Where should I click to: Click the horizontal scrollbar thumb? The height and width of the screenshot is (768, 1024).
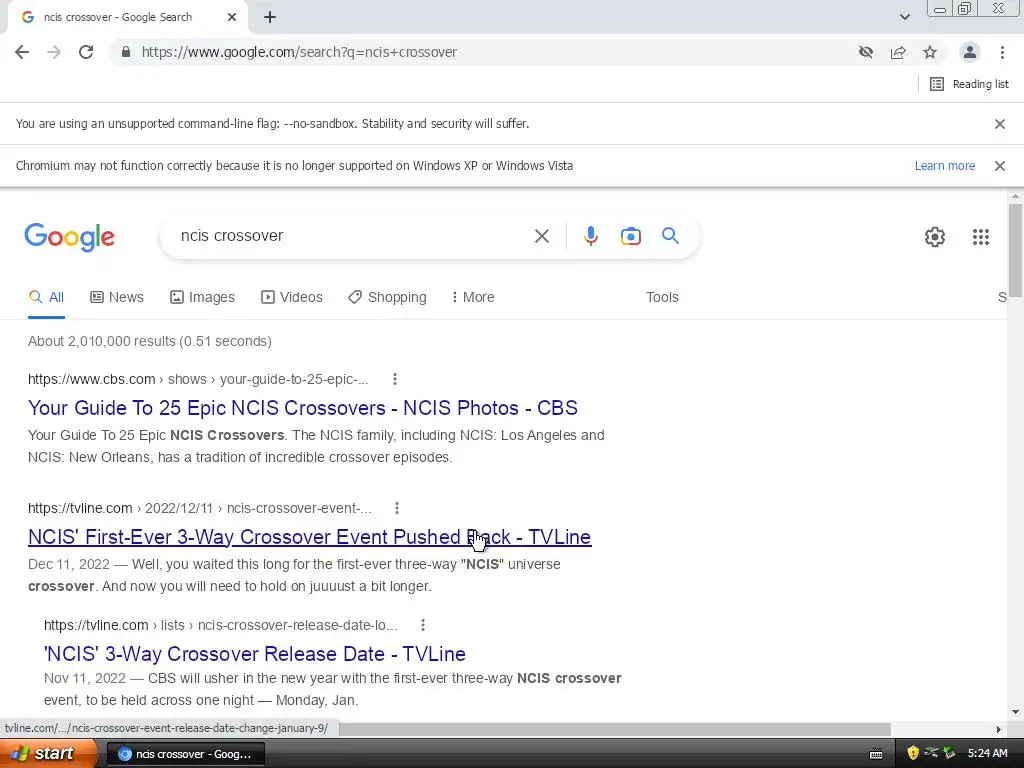click(615, 729)
